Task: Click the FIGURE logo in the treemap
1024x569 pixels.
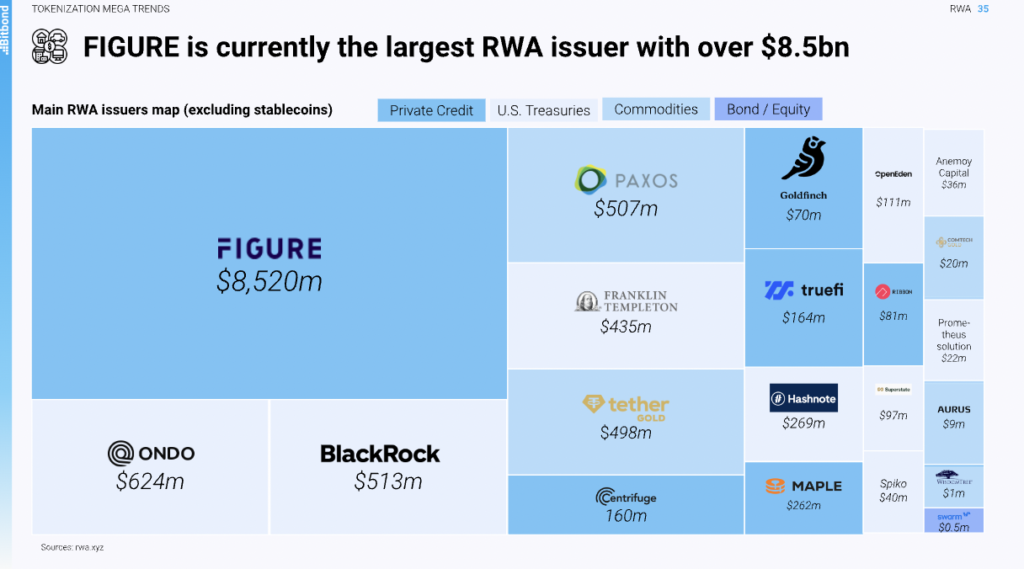Action: [x=269, y=248]
